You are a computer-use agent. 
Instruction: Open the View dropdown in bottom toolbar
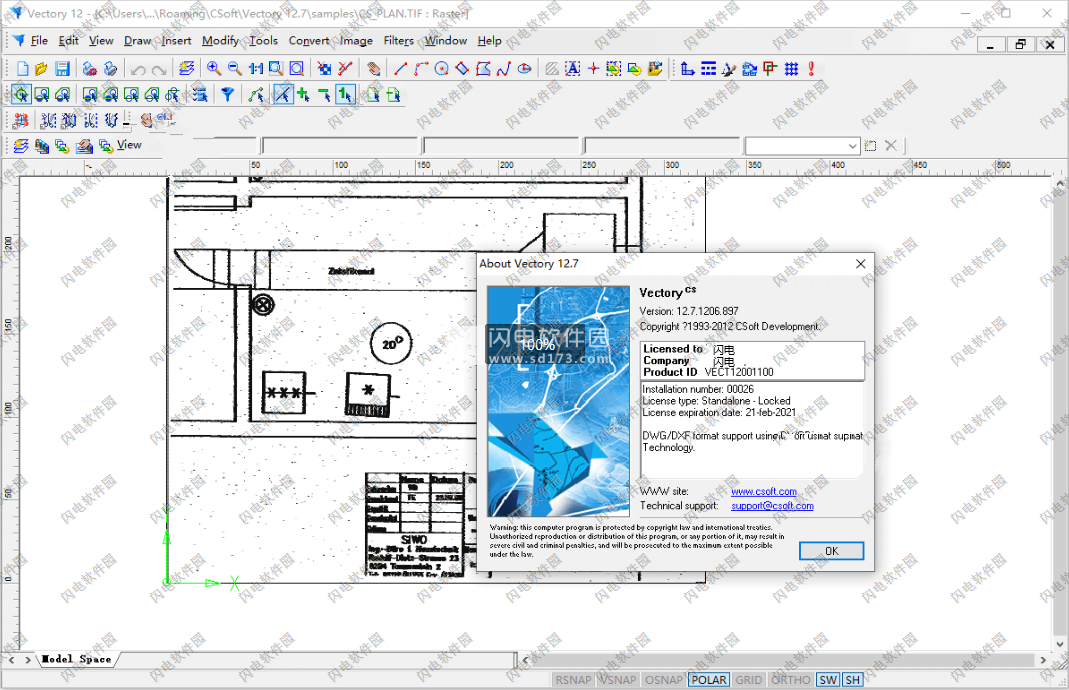(x=129, y=145)
